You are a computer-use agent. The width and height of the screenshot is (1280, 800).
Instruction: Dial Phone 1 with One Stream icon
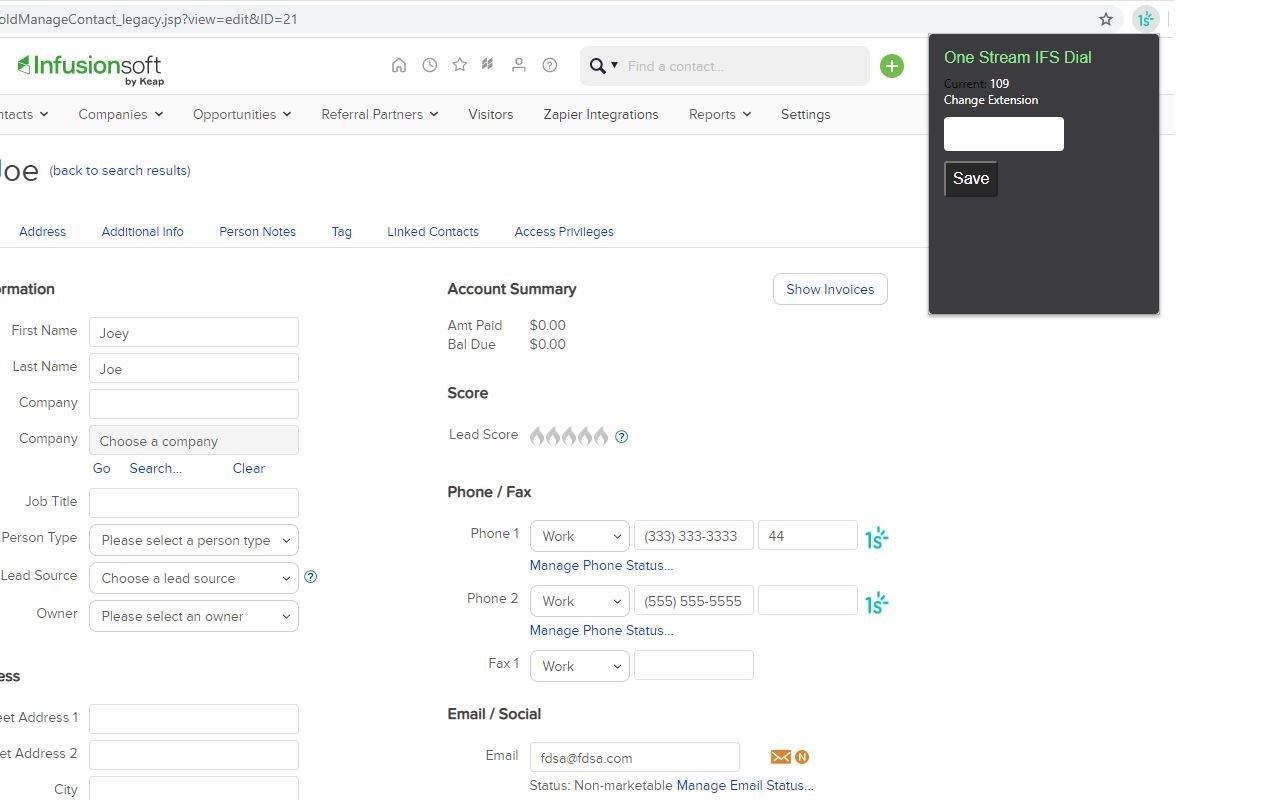[877, 538]
